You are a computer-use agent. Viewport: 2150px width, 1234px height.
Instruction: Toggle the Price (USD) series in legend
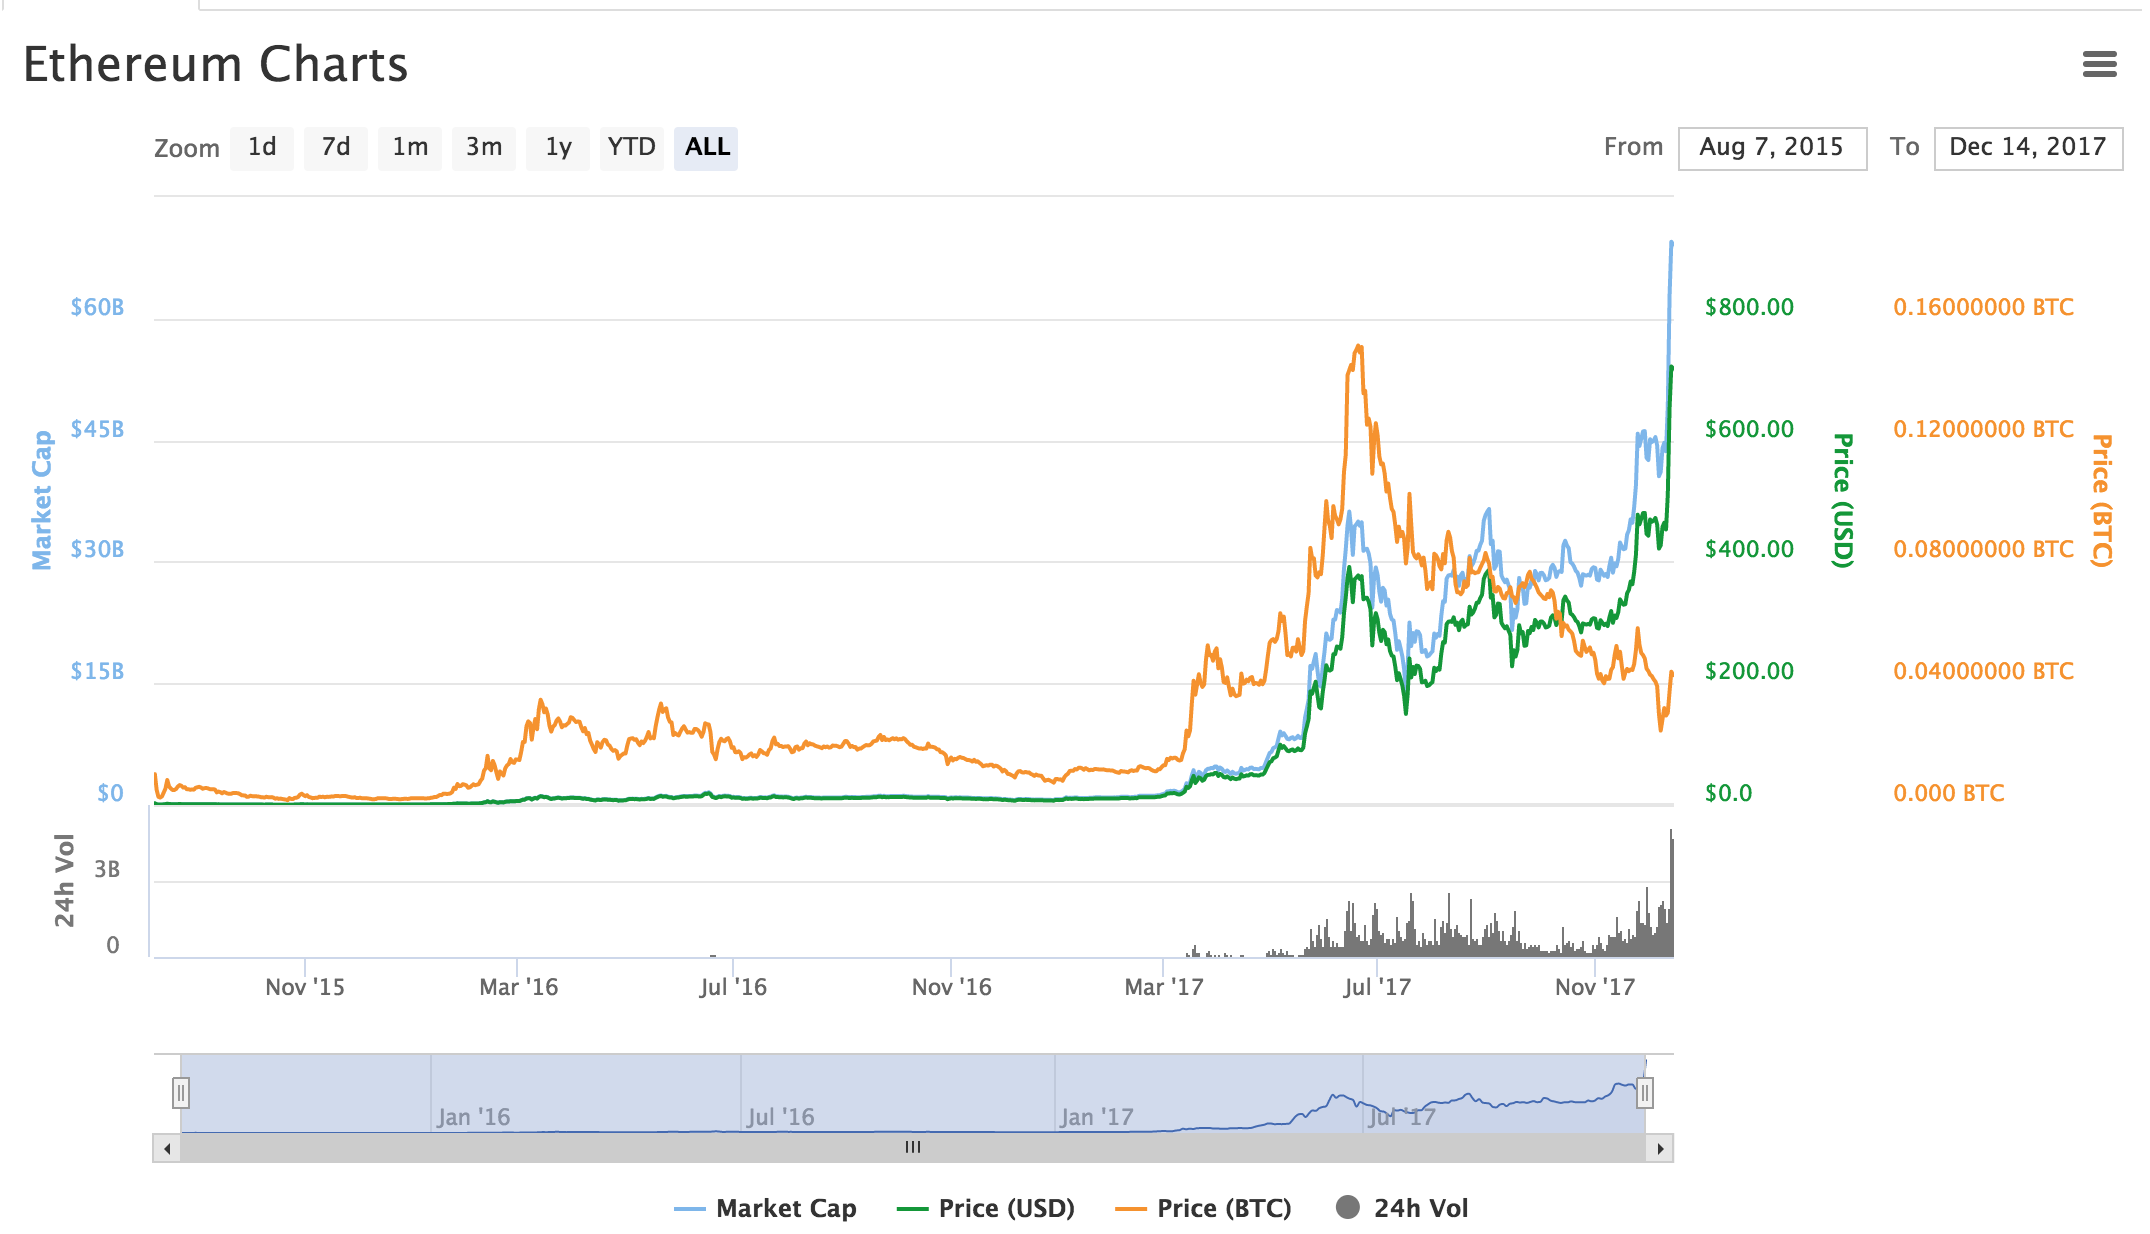[986, 1208]
